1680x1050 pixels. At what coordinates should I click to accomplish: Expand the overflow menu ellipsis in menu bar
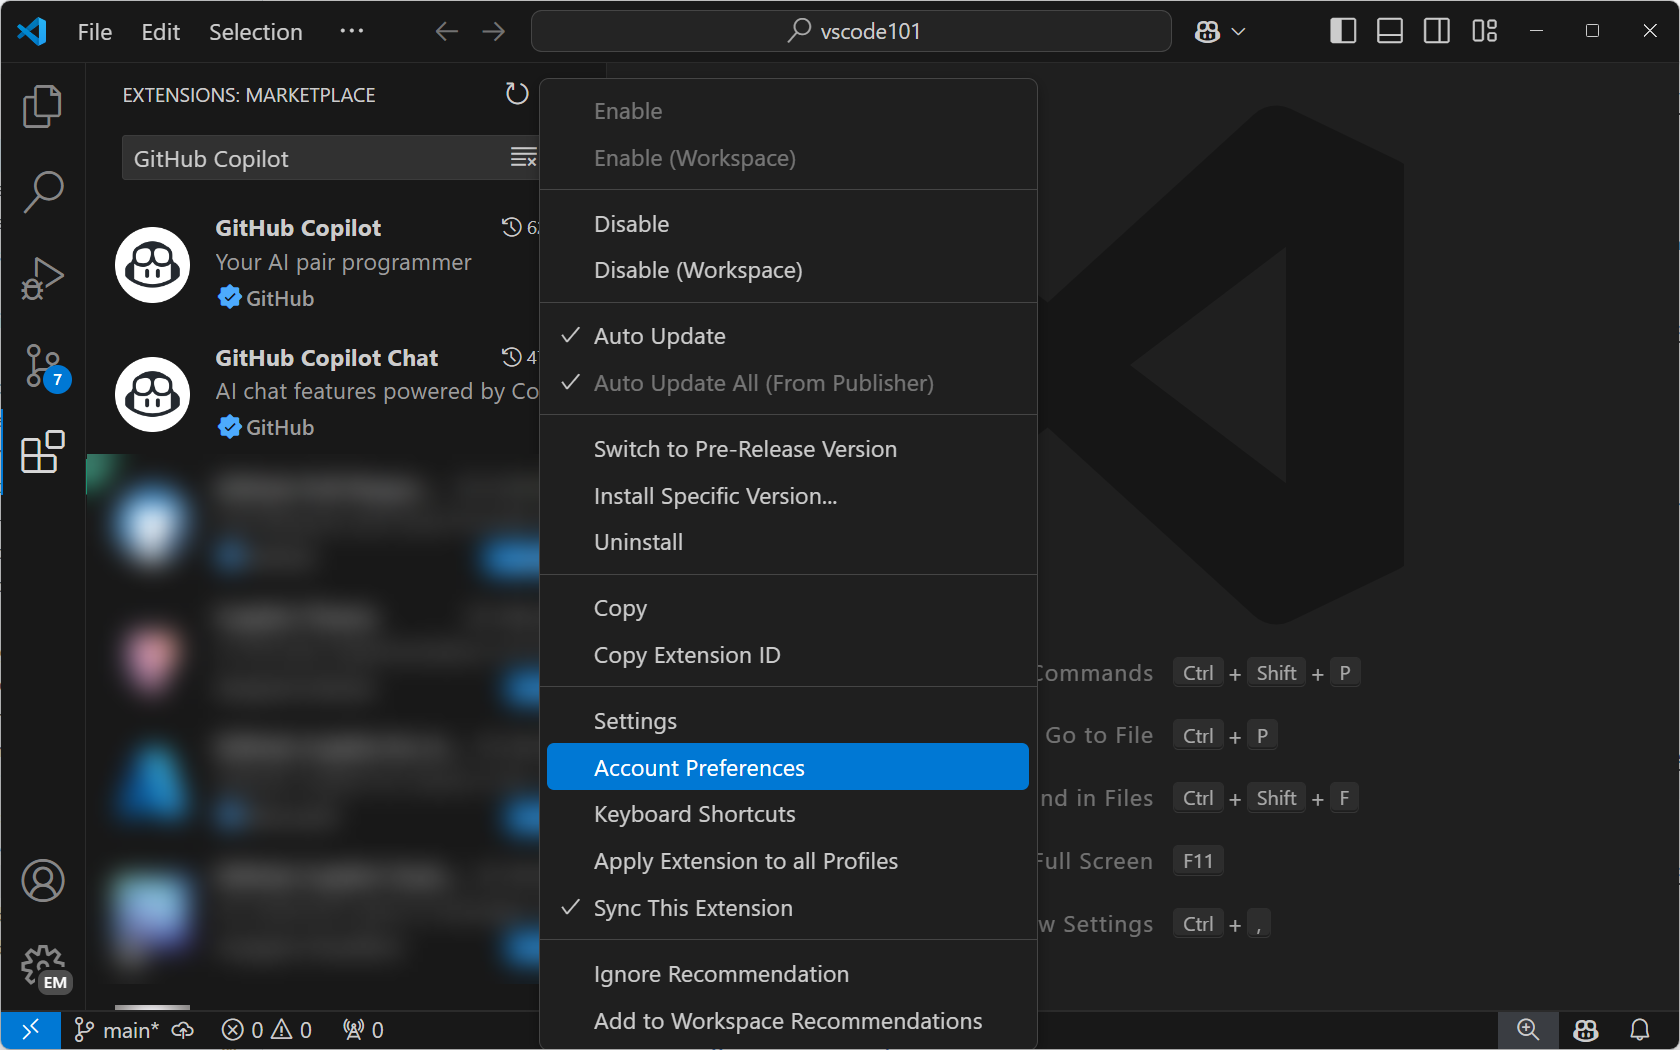(x=351, y=31)
